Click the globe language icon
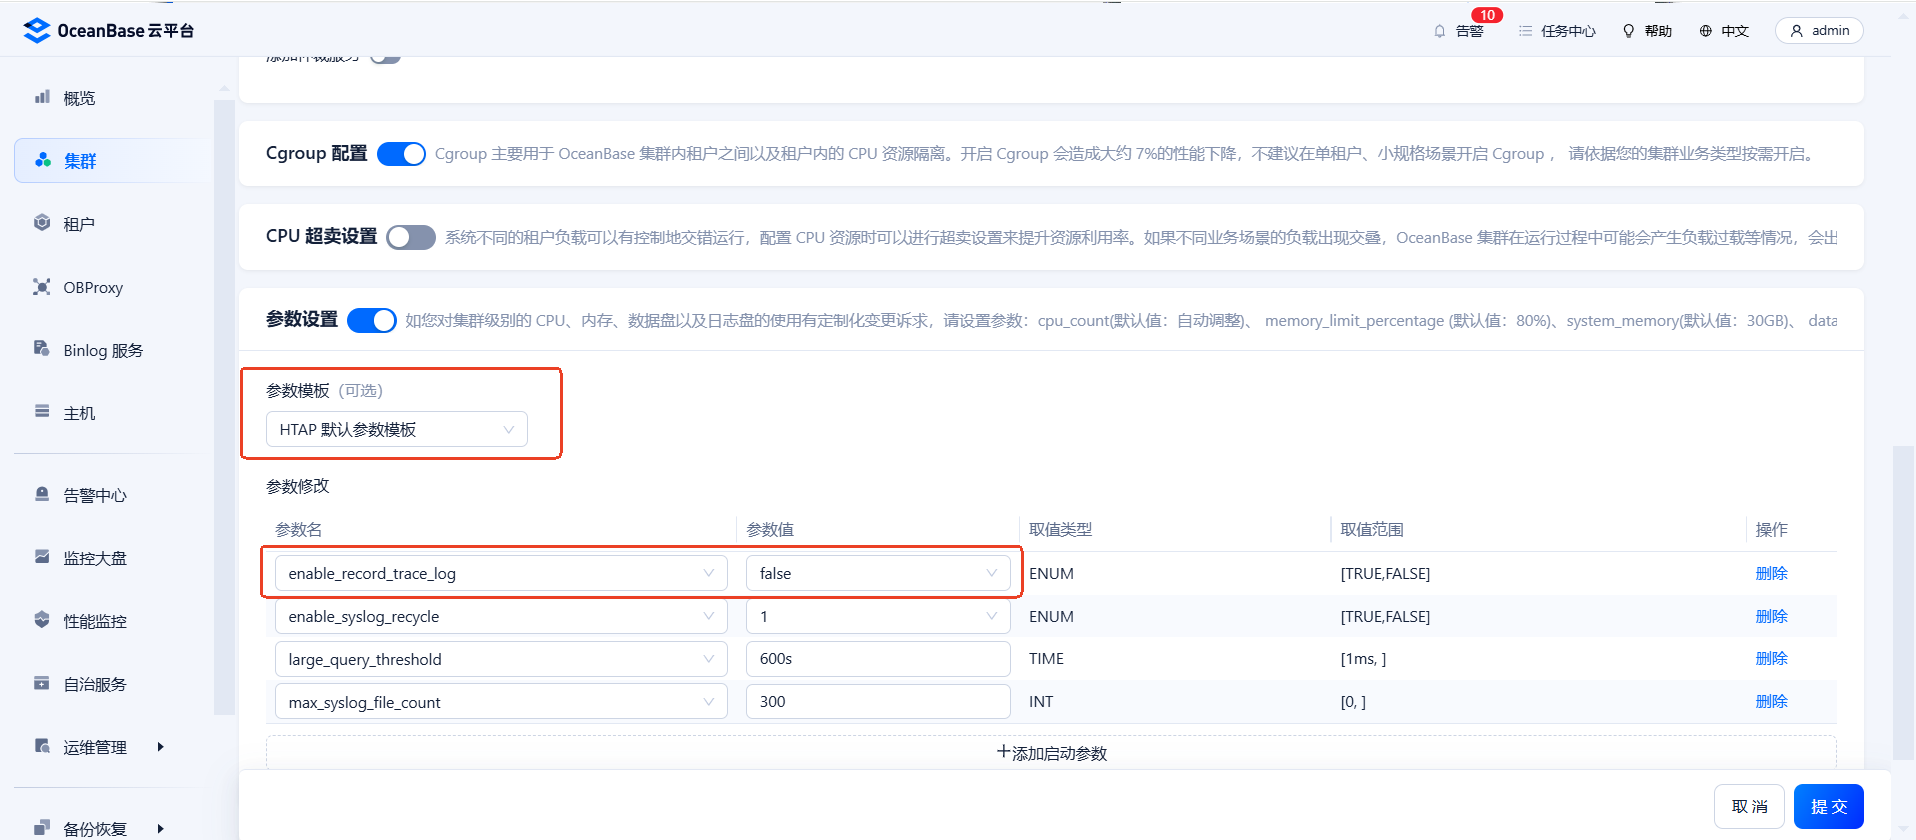Viewport: 1916px width, 840px height. 1706,31
